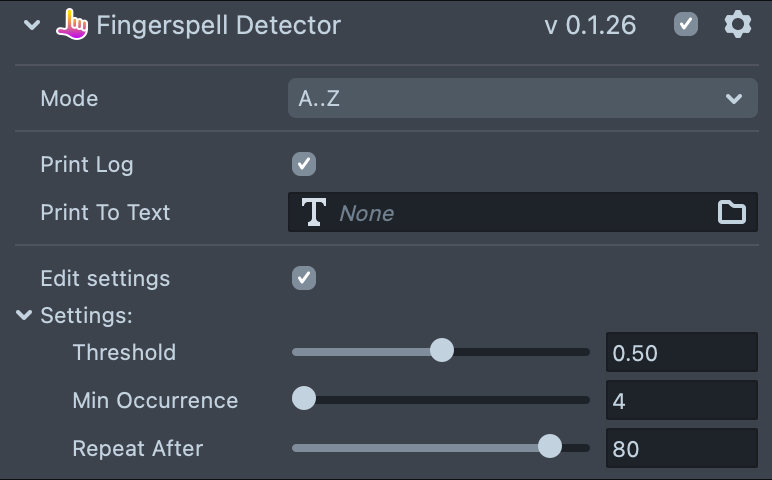
Task: Click the Fingerspell Detector title label
Action: point(218,25)
